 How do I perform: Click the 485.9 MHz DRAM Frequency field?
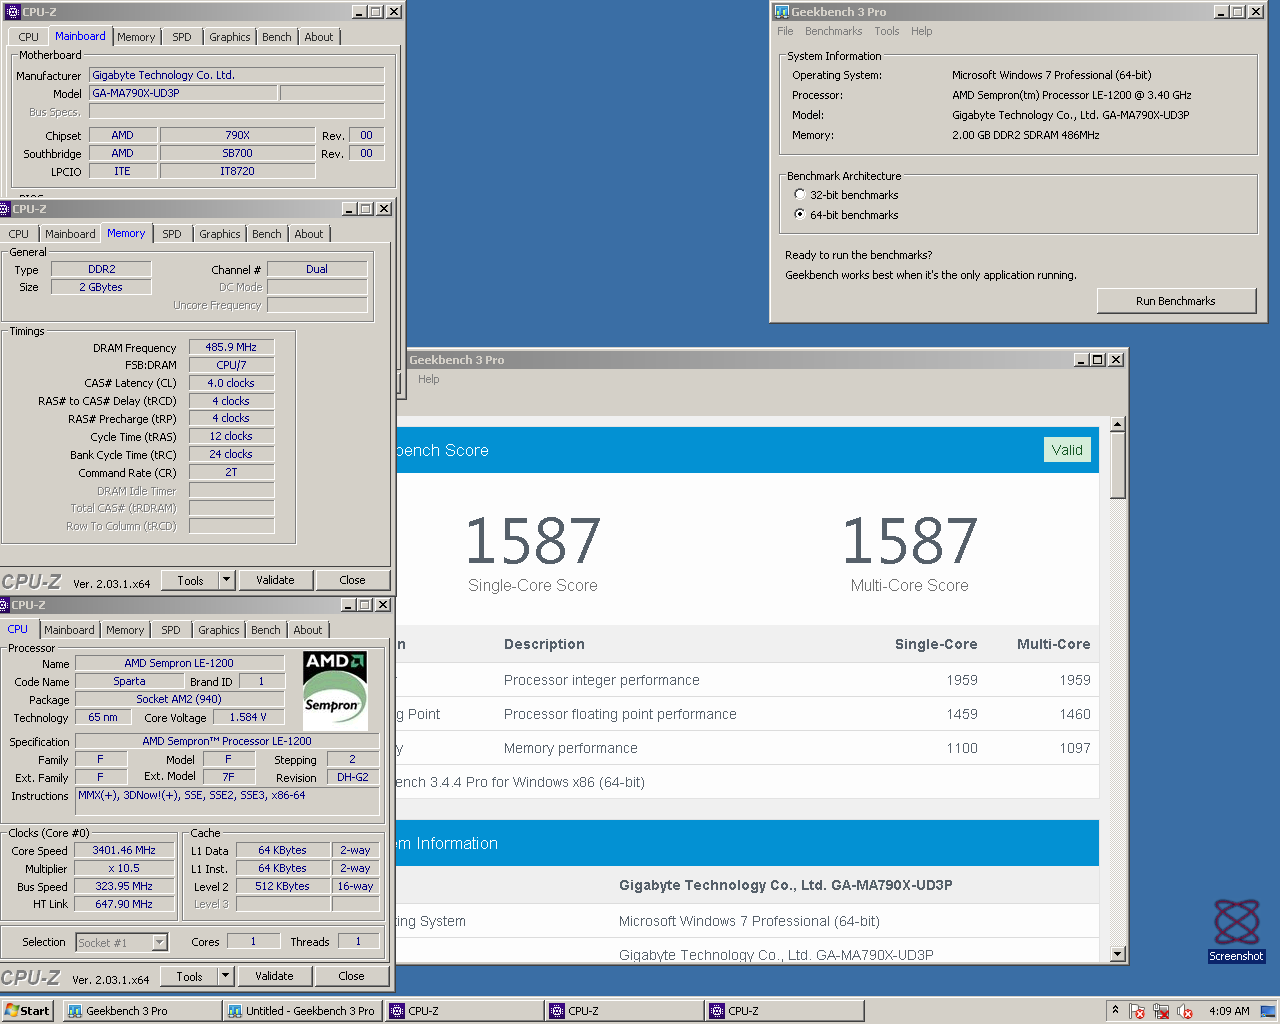pyautogui.click(x=231, y=347)
